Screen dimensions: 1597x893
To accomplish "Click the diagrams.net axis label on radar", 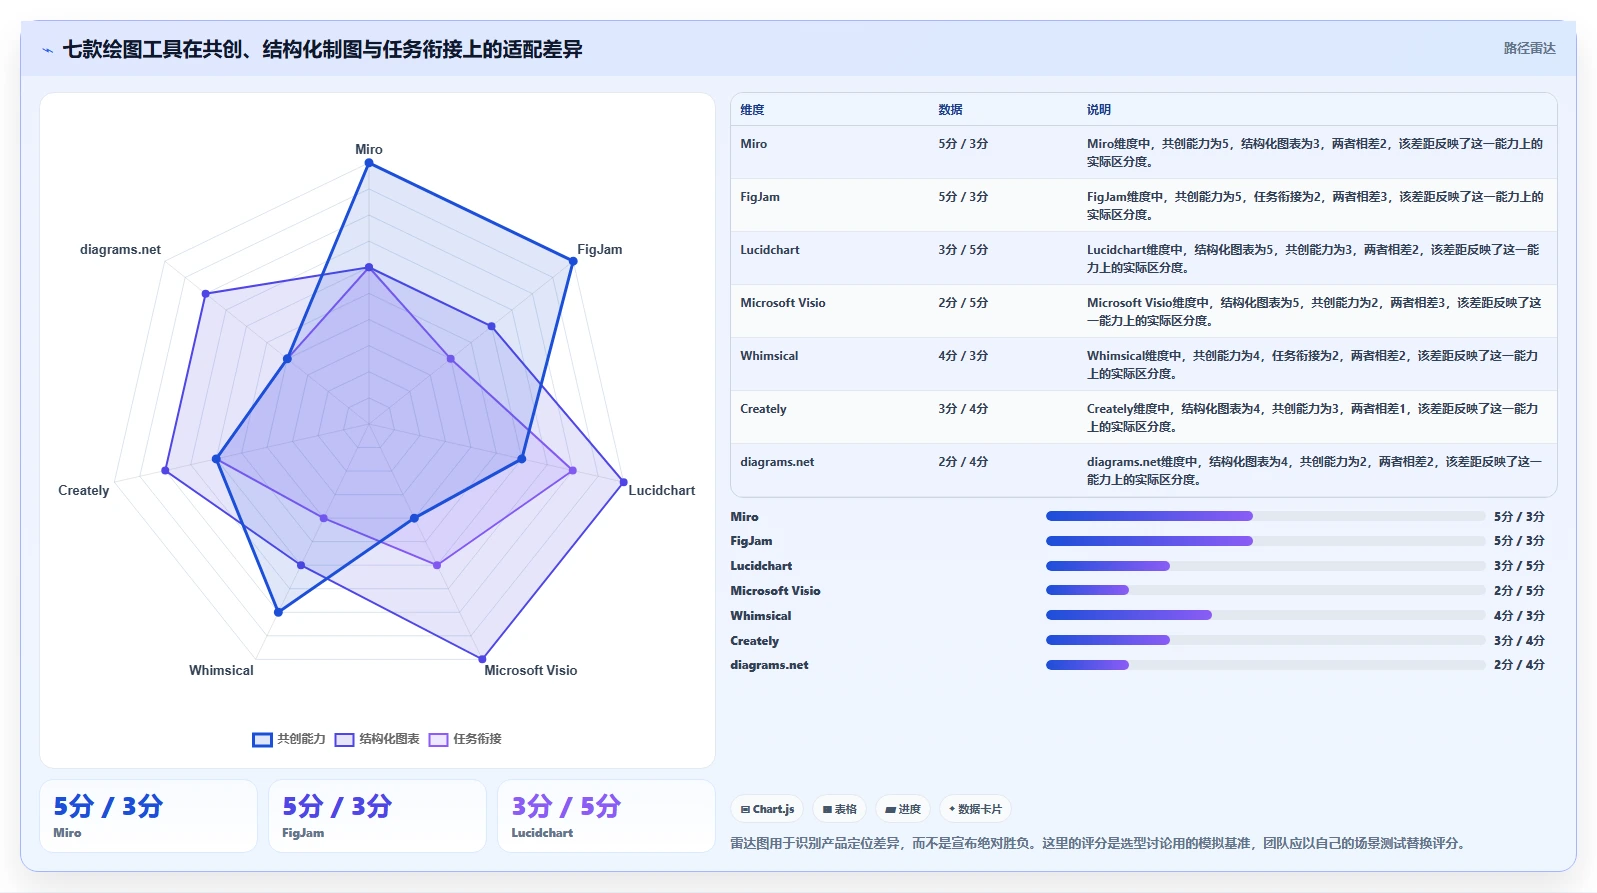I will [120, 249].
